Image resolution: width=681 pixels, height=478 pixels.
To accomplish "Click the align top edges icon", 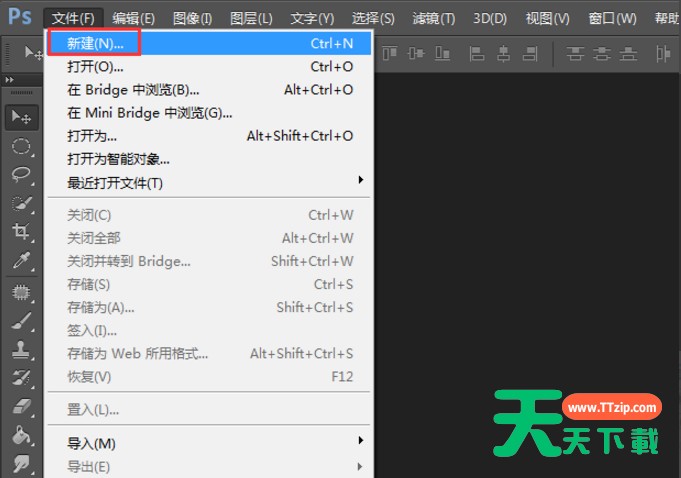I will point(388,53).
